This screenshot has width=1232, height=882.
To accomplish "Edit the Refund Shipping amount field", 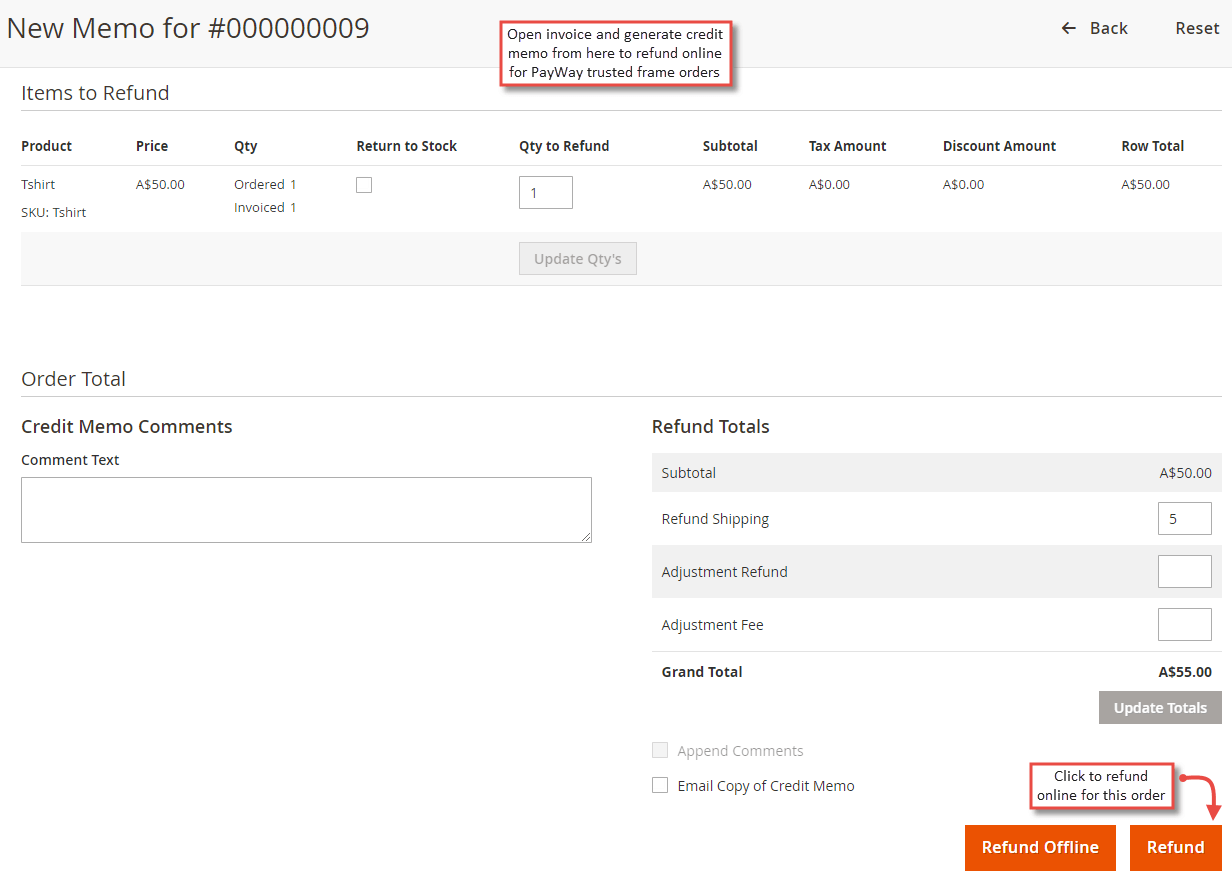I will [x=1185, y=519].
